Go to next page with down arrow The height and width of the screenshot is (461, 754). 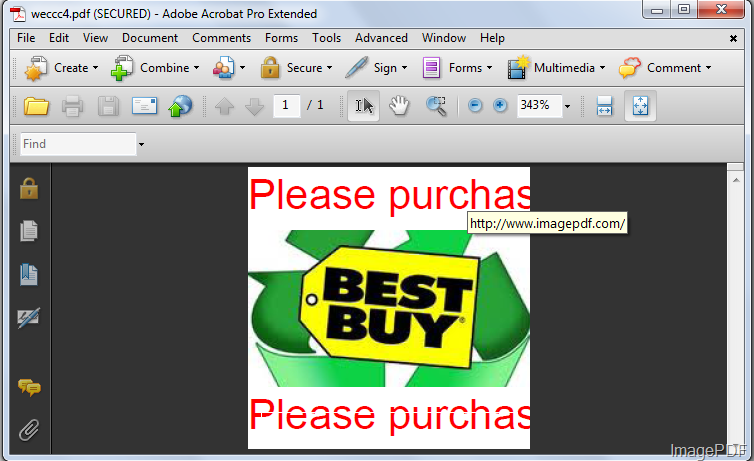click(x=254, y=106)
